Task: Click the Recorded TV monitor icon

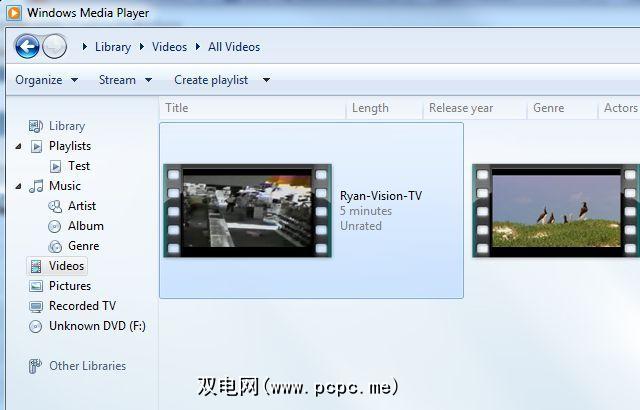Action: coord(36,306)
